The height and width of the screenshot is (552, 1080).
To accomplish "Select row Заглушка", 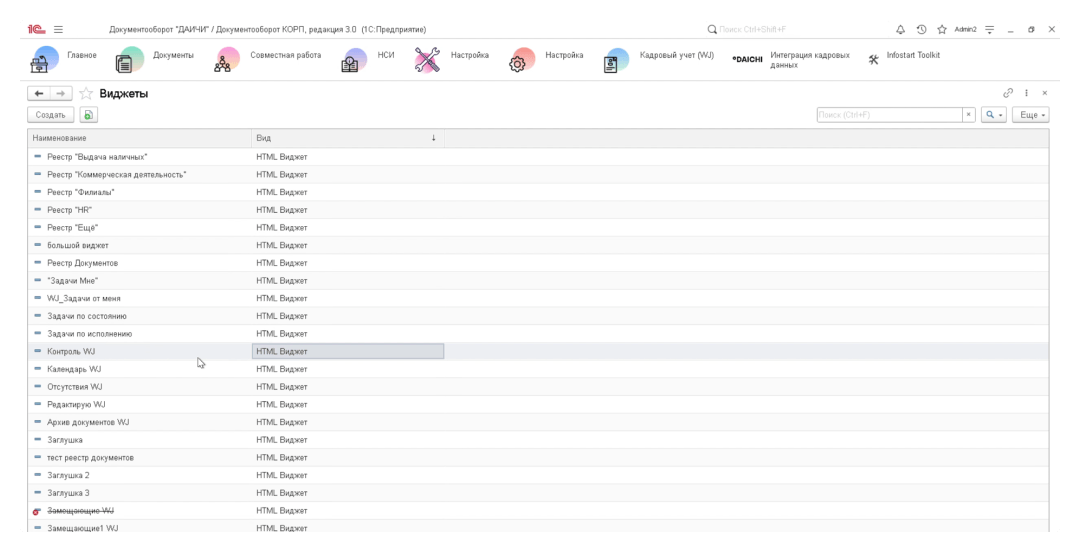I will tap(539, 440).
